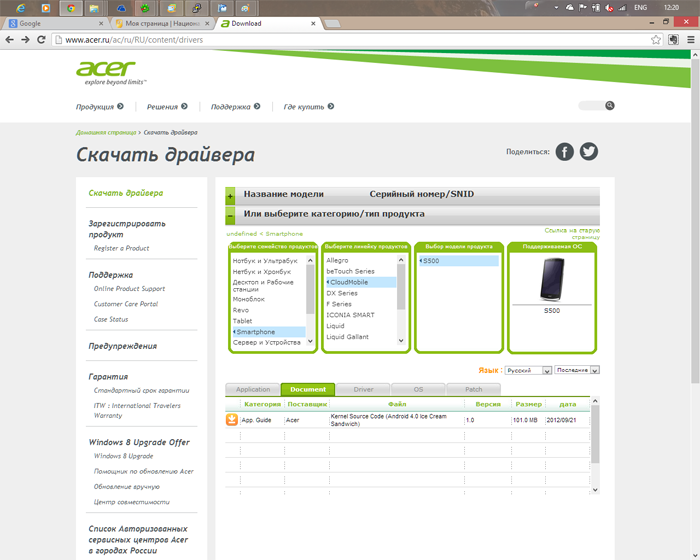The image size is (700, 560).
Task: Open the Предупреждения sidebar link
Action: point(123,346)
